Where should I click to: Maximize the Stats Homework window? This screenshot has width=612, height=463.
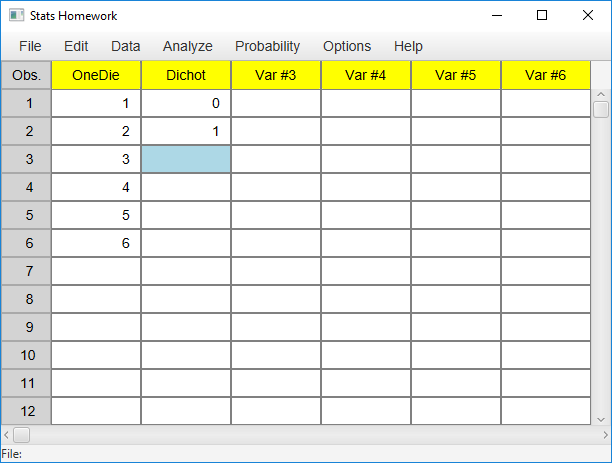click(542, 15)
